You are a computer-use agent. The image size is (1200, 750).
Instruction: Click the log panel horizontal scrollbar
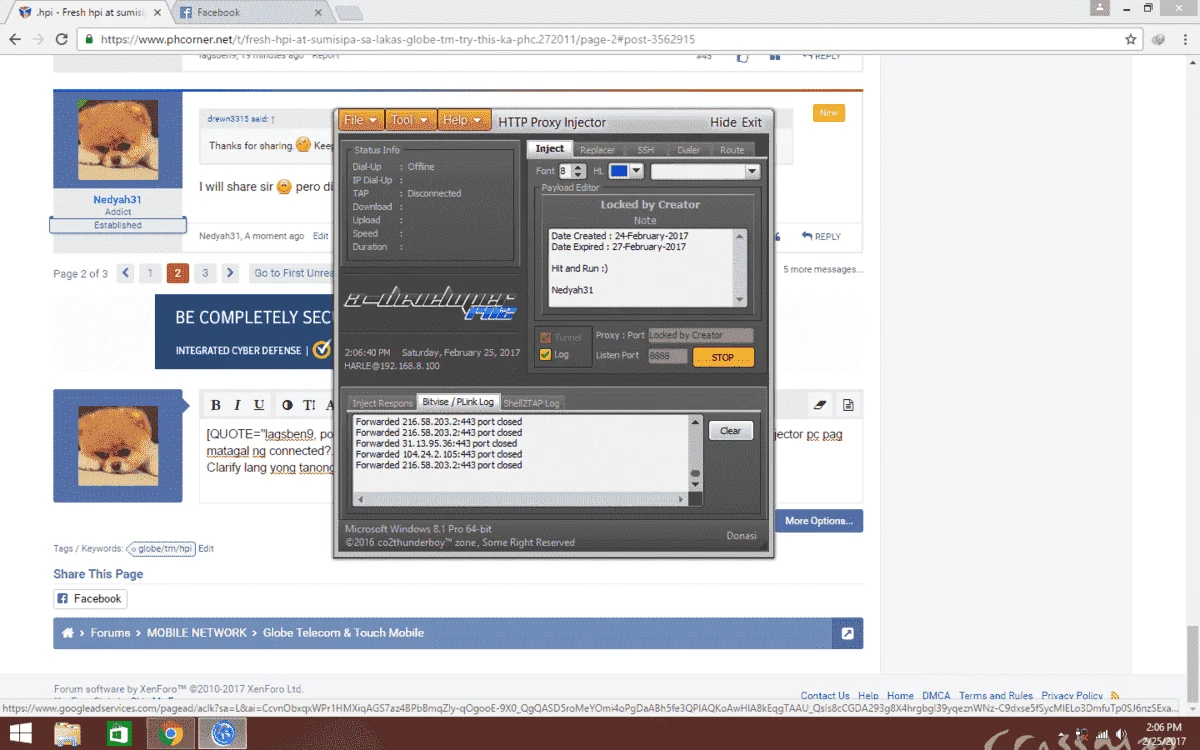(x=521, y=497)
